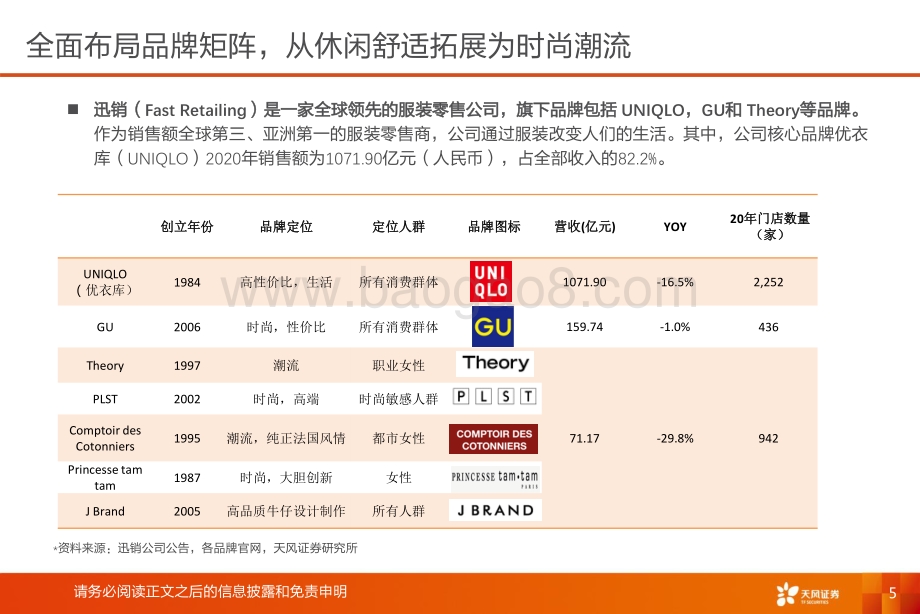Click store count 436
This screenshot has width=920, height=614.
pyautogui.click(x=769, y=327)
